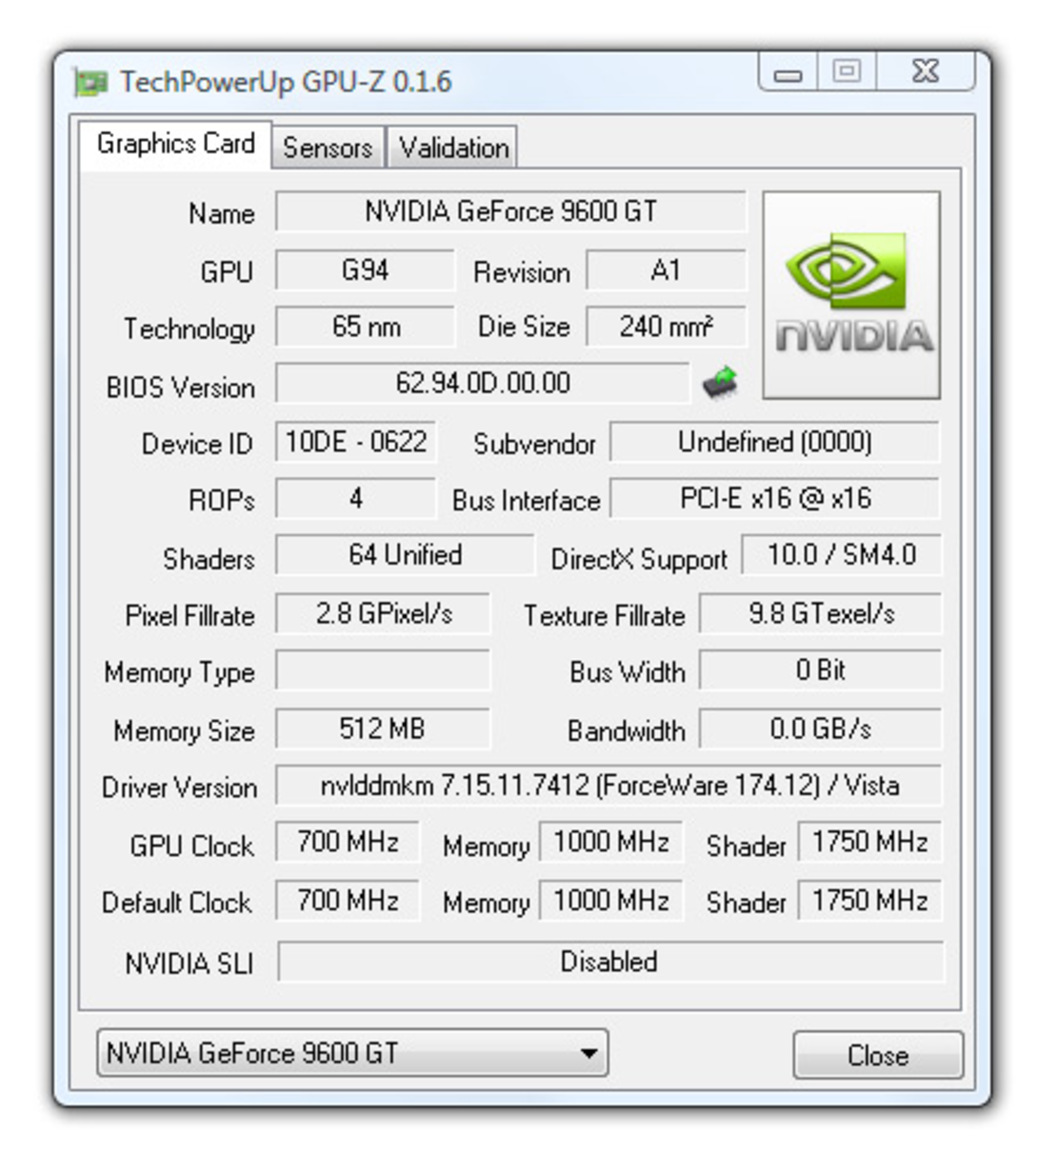Select the Graphics Card tab
Viewport: 1054px width, 1169px height.
176,144
